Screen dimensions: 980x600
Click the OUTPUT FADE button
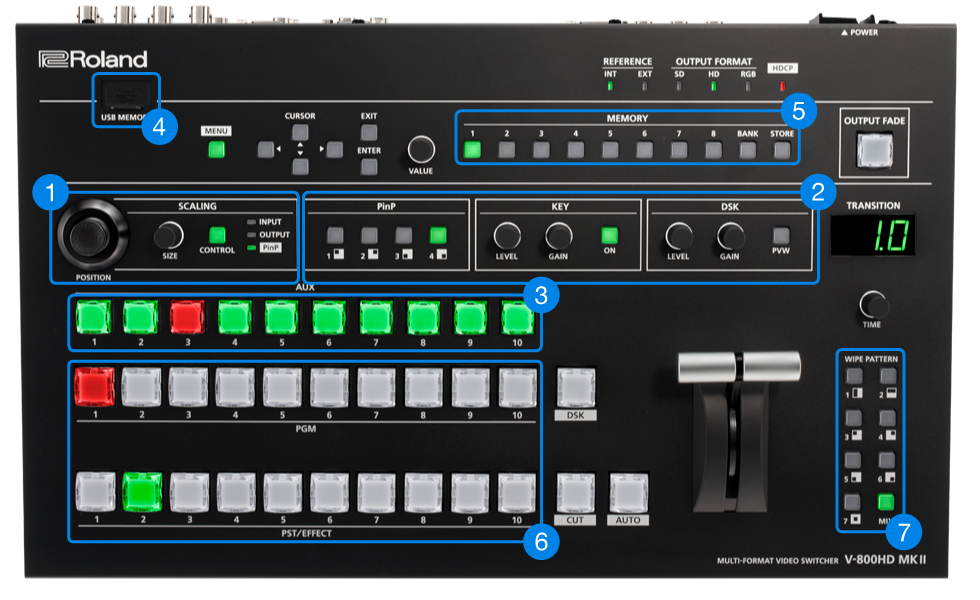pyautogui.click(x=874, y=151)
